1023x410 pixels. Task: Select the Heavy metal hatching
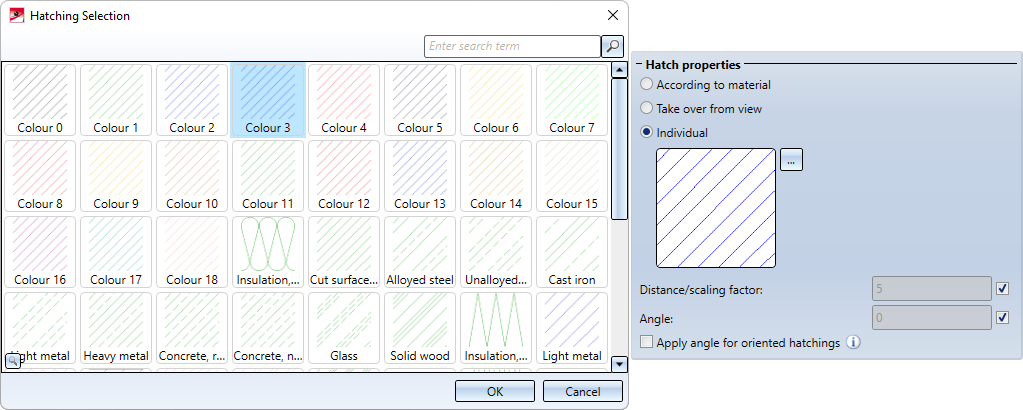116,327
